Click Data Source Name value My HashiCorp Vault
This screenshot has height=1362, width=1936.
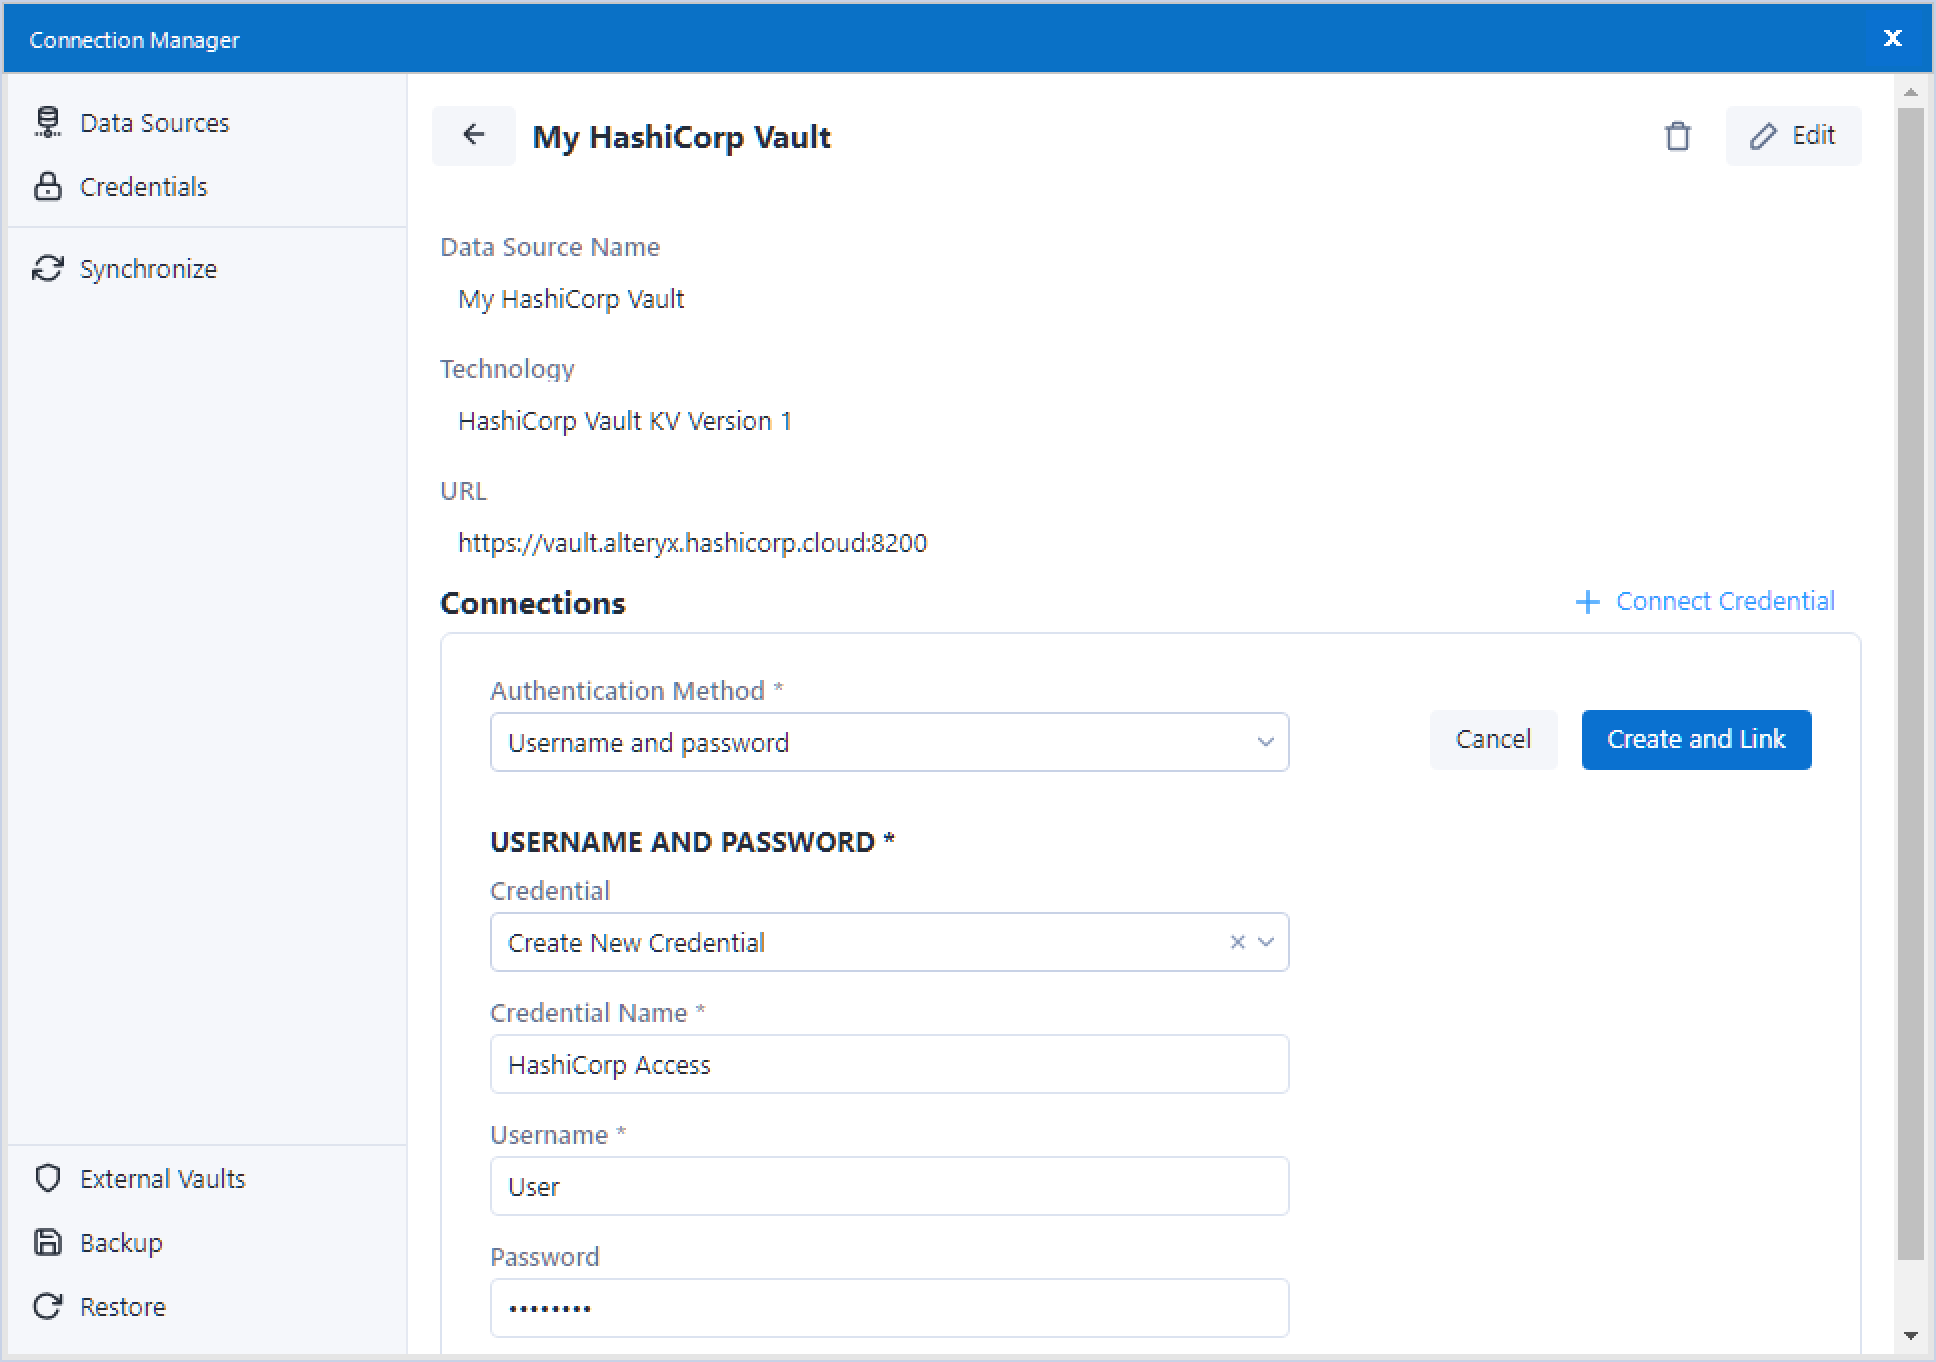click(571, 299)
